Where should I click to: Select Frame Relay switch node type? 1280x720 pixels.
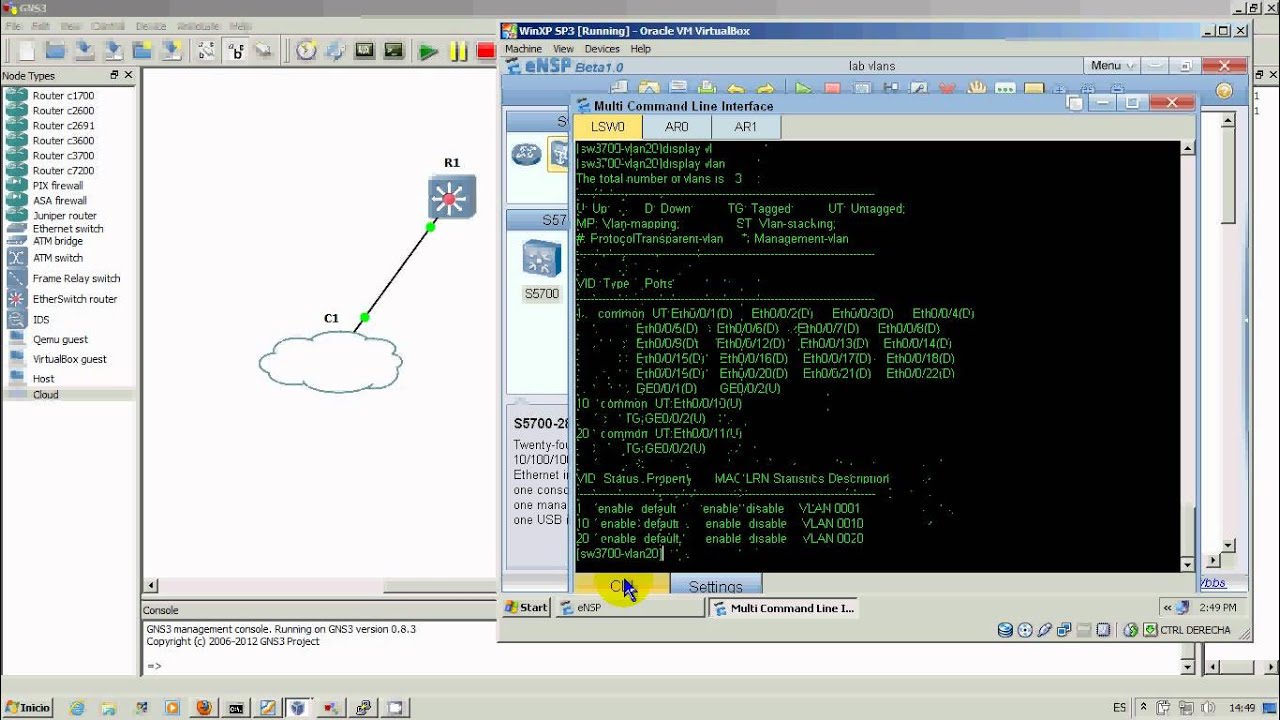click(75, 279)
